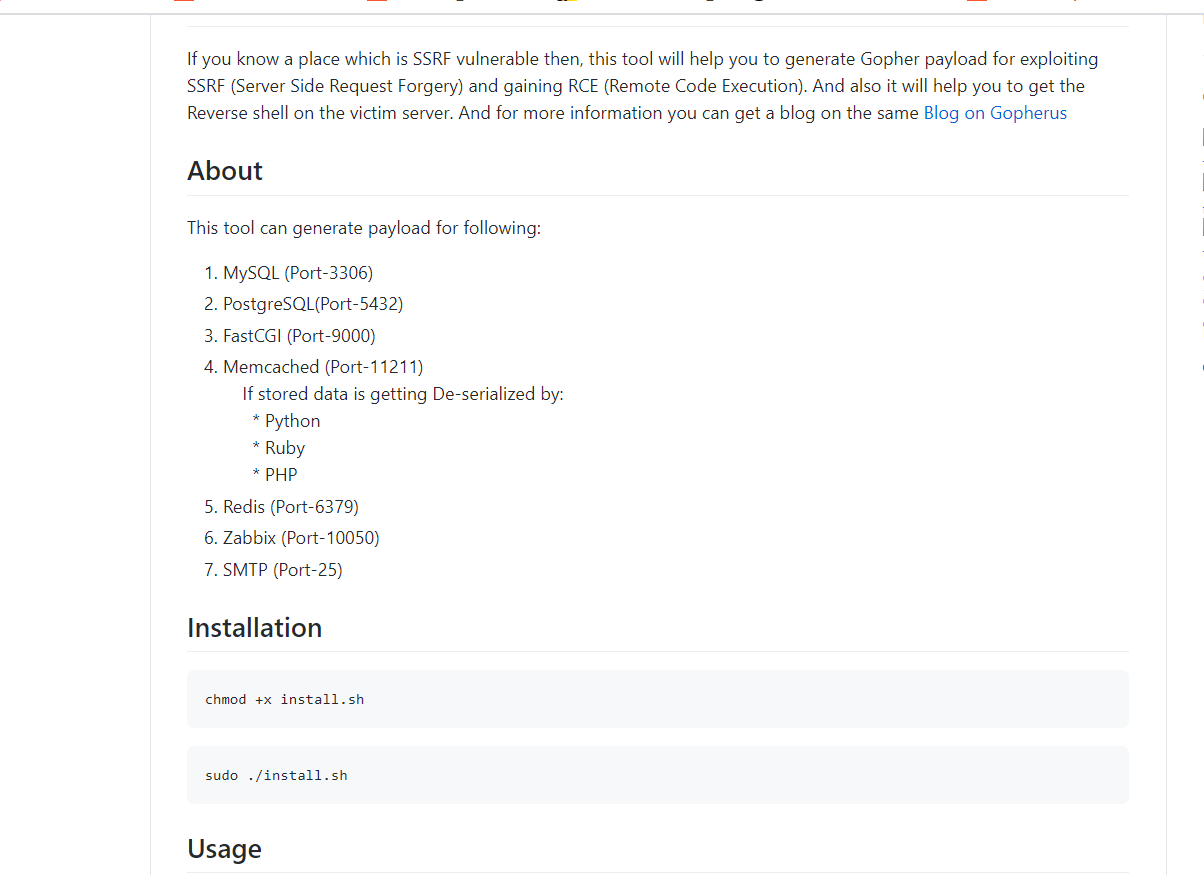1204x875 pixels.
Task: Select the MySQL (Port-3306) list item
Action: (x=298, y=273)
